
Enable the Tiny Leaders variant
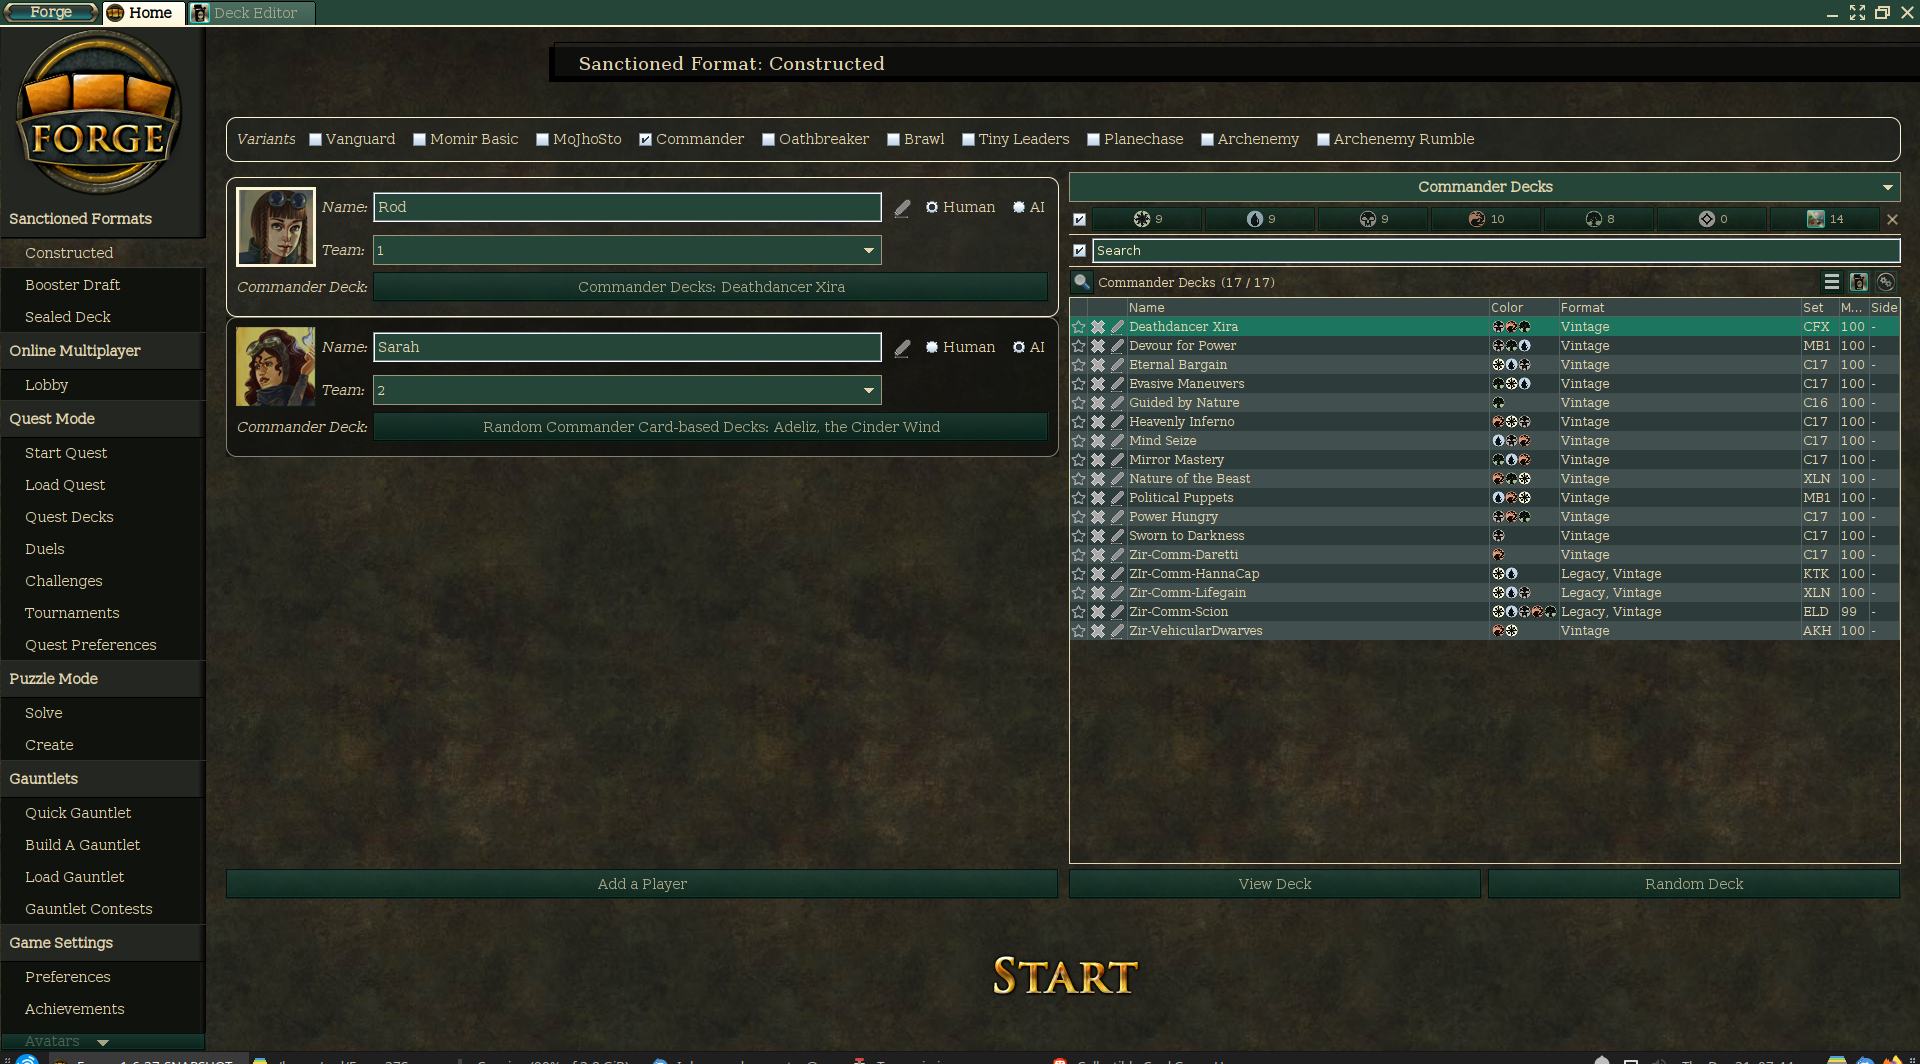[x=969, y=140]
